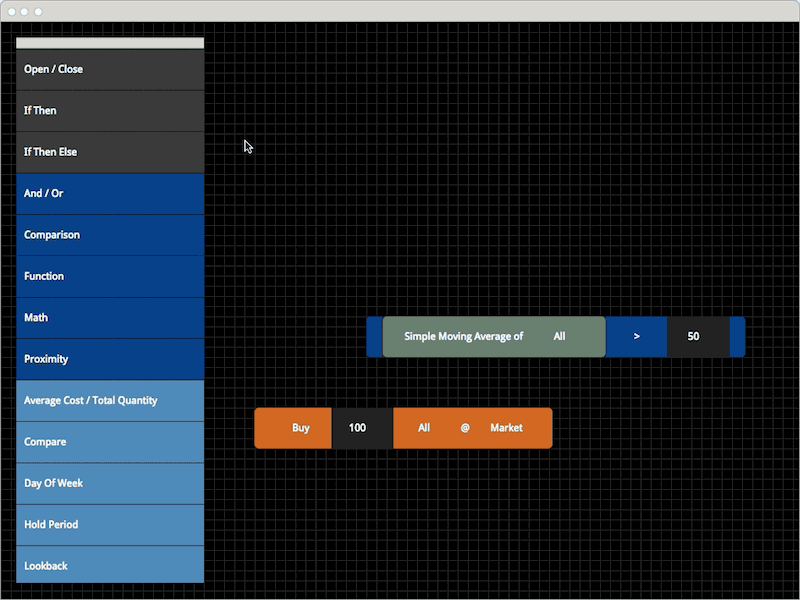This screenshot has height=600, width=800.
Task: Edit the 100 quantity field
Action: (362, 428)
